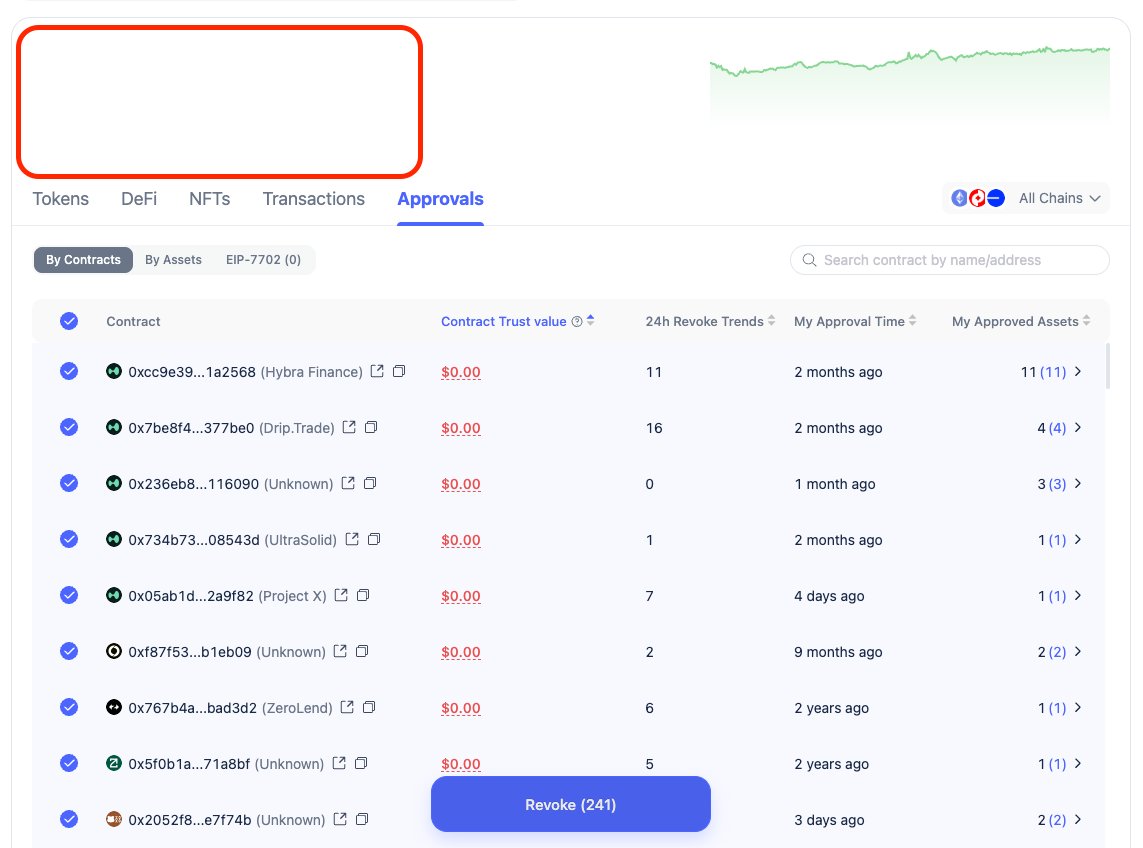Open Hybra Finance contract in explorer
The height and width of the screenshot is (848, 1143).
(x=377, y=371)
